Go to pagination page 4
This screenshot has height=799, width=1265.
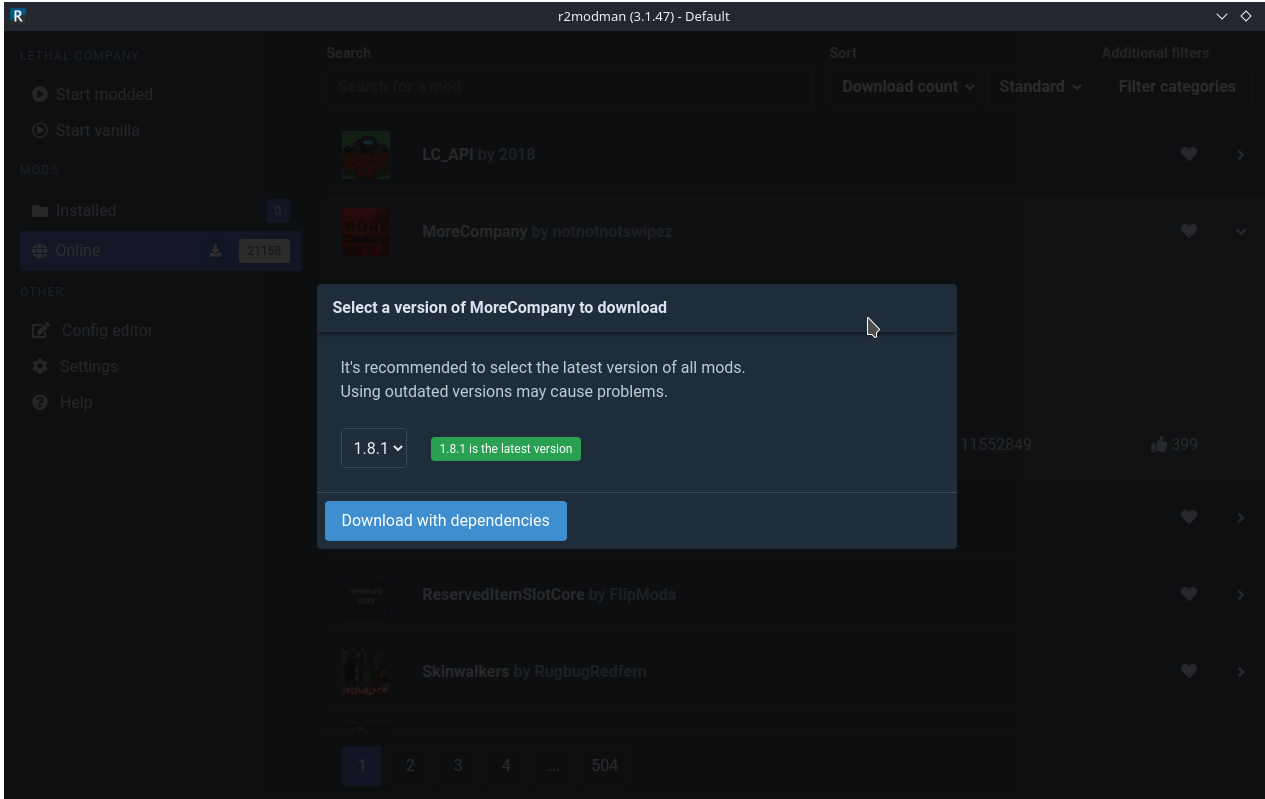point(506,766)
